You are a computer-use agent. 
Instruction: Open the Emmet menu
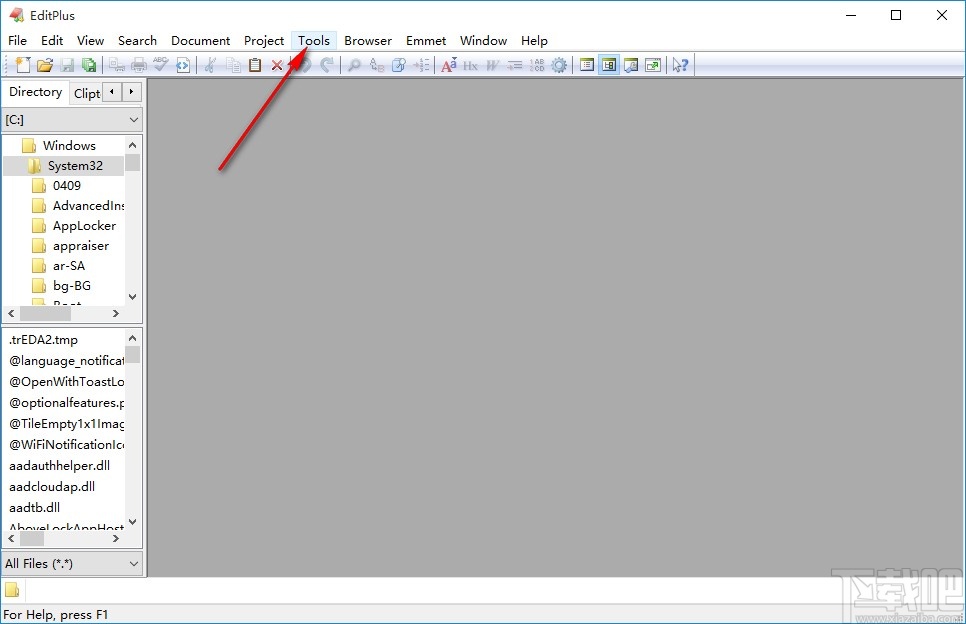[426, 41]
